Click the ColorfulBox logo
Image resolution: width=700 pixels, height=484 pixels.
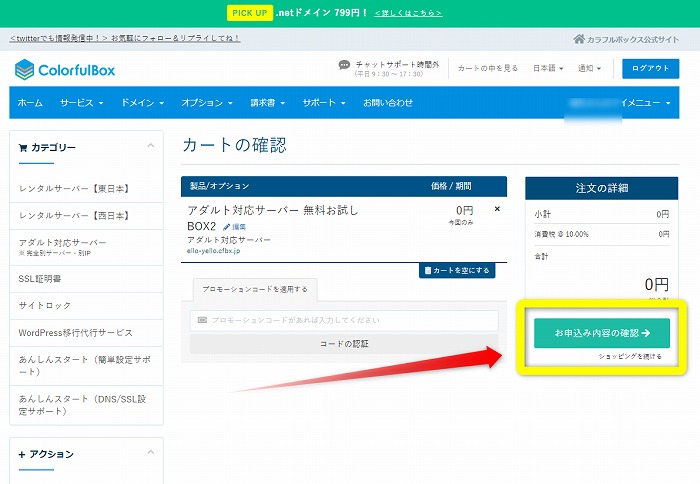pos(65,69)
